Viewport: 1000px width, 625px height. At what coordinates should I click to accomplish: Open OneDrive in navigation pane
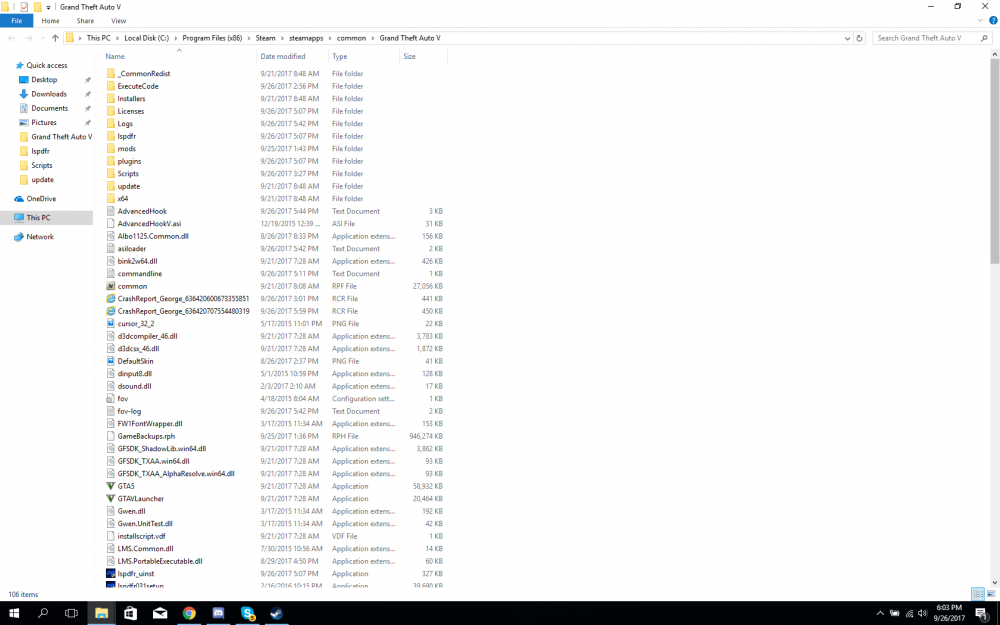pos(41,199)
